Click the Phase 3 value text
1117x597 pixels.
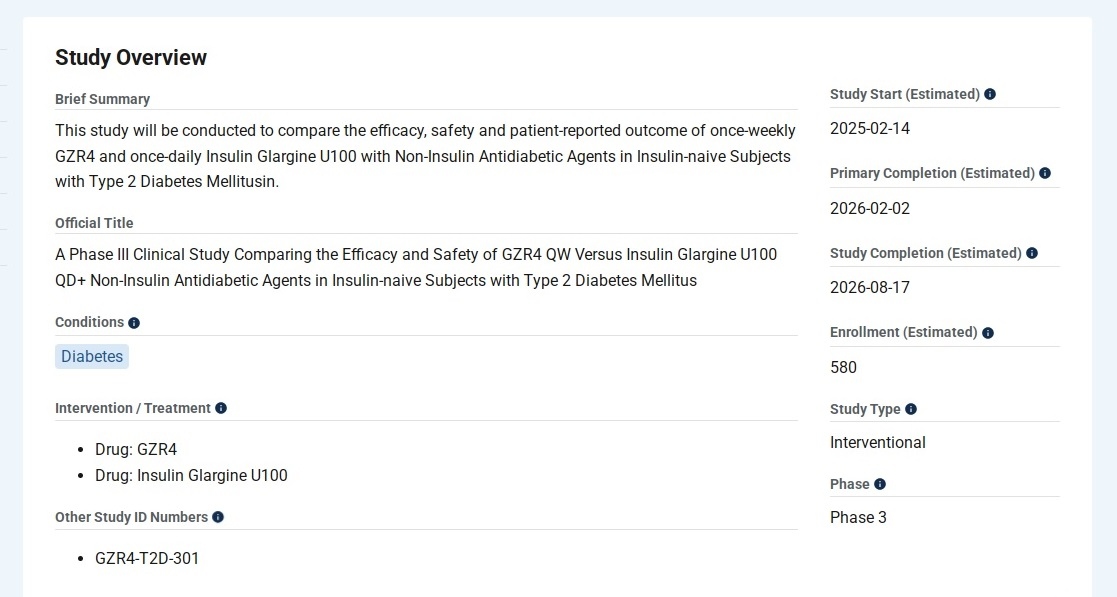coord(858,517)
